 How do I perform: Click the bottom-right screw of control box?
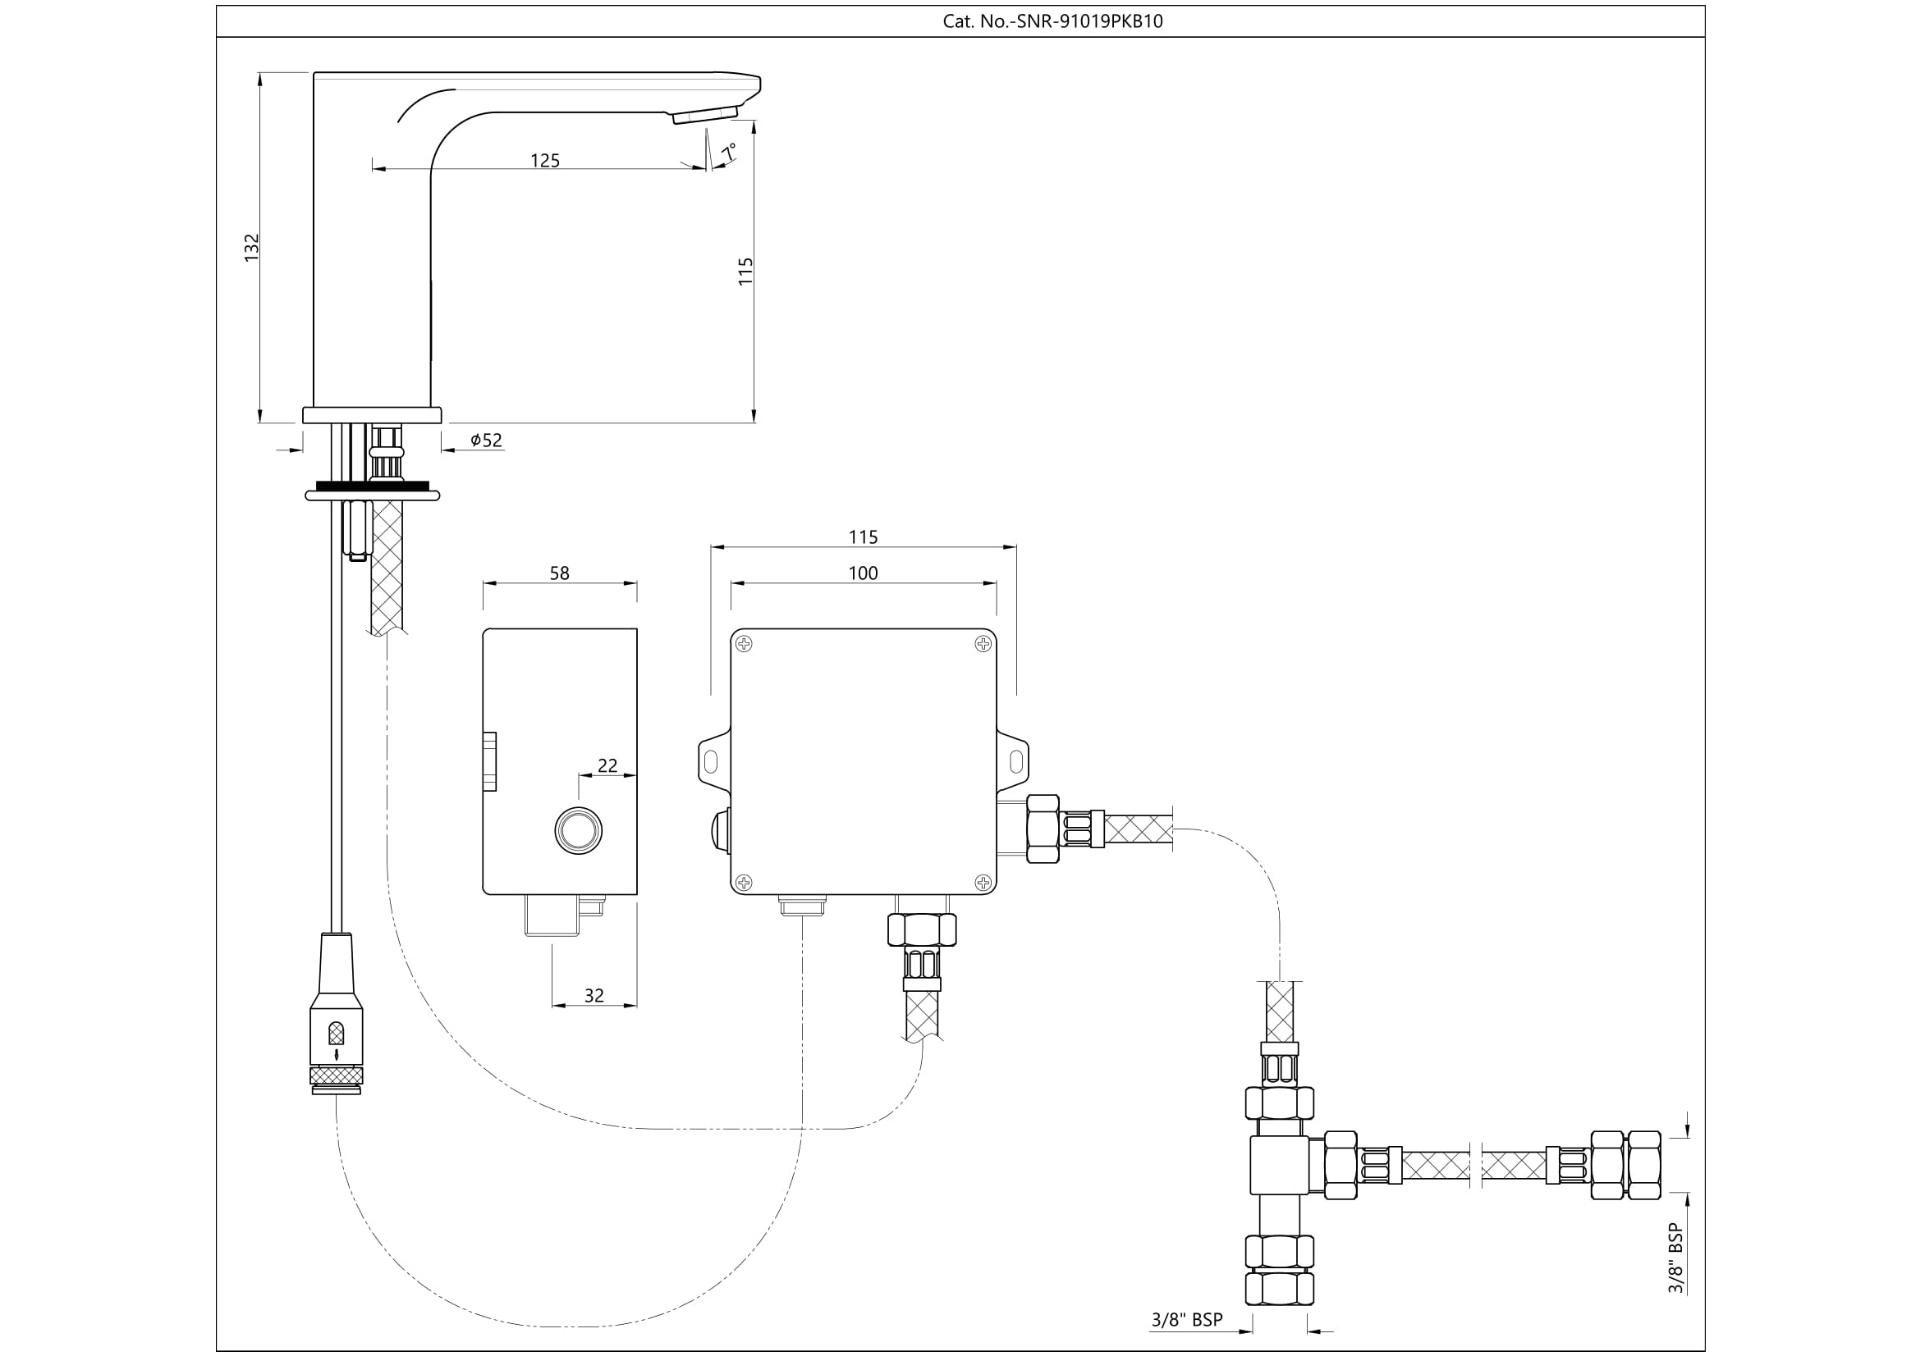click(x=983, y=881)
